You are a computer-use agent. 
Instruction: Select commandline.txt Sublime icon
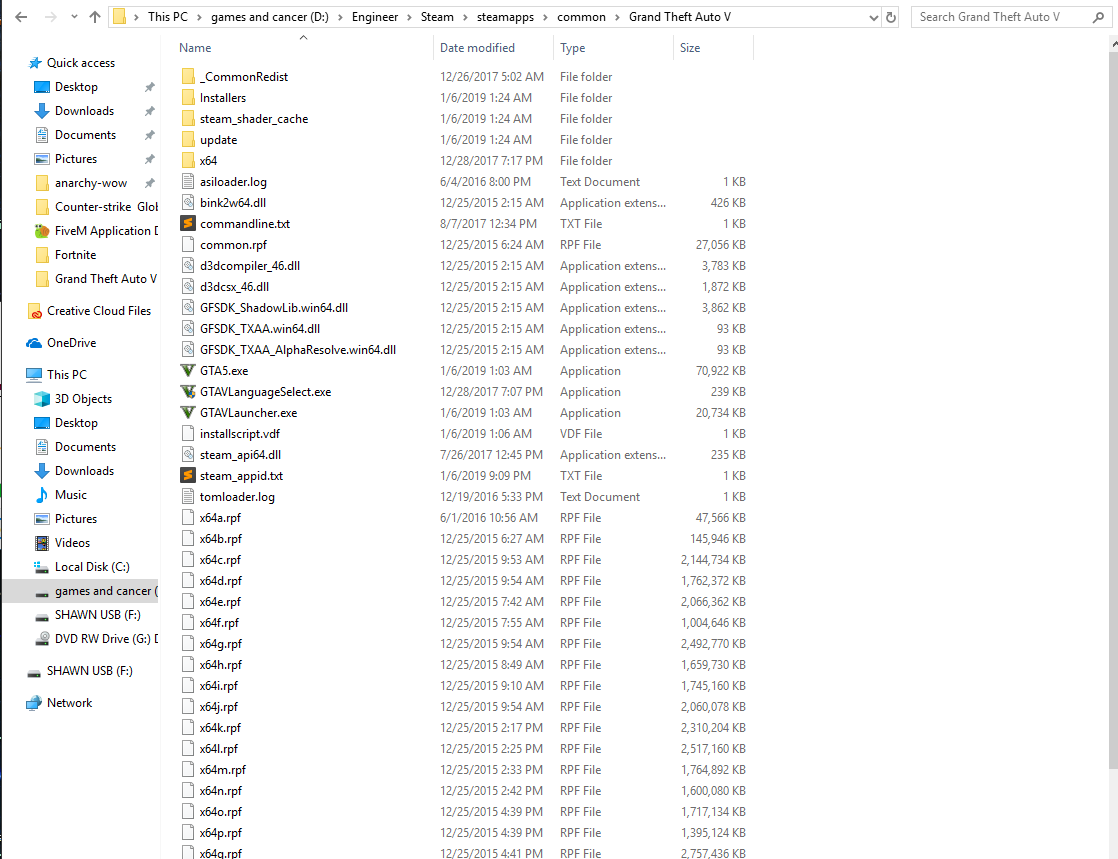click(188, 223)
